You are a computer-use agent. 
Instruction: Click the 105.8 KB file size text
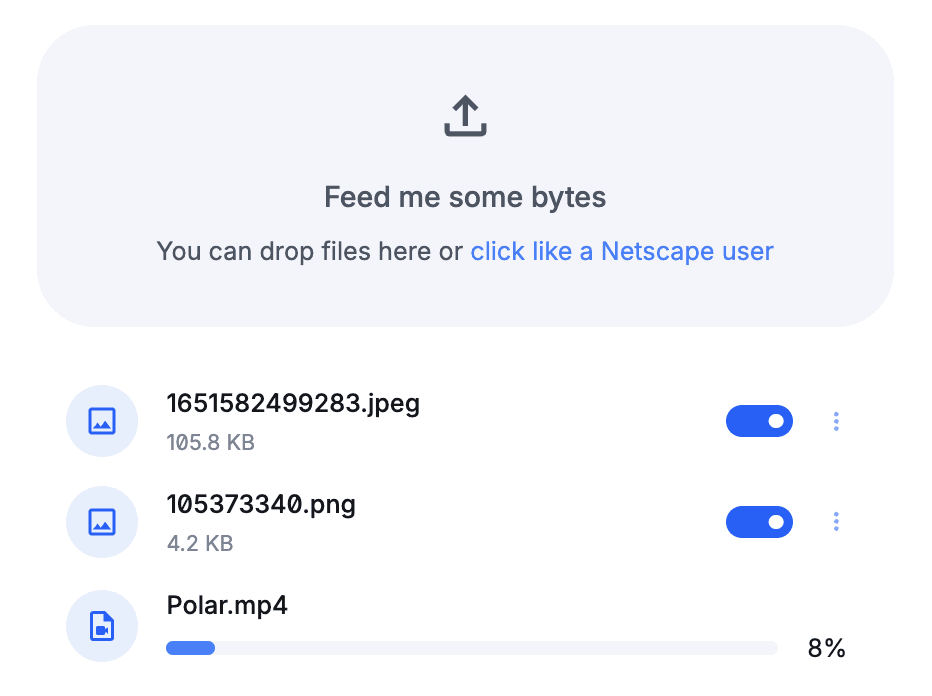point(210,442)
